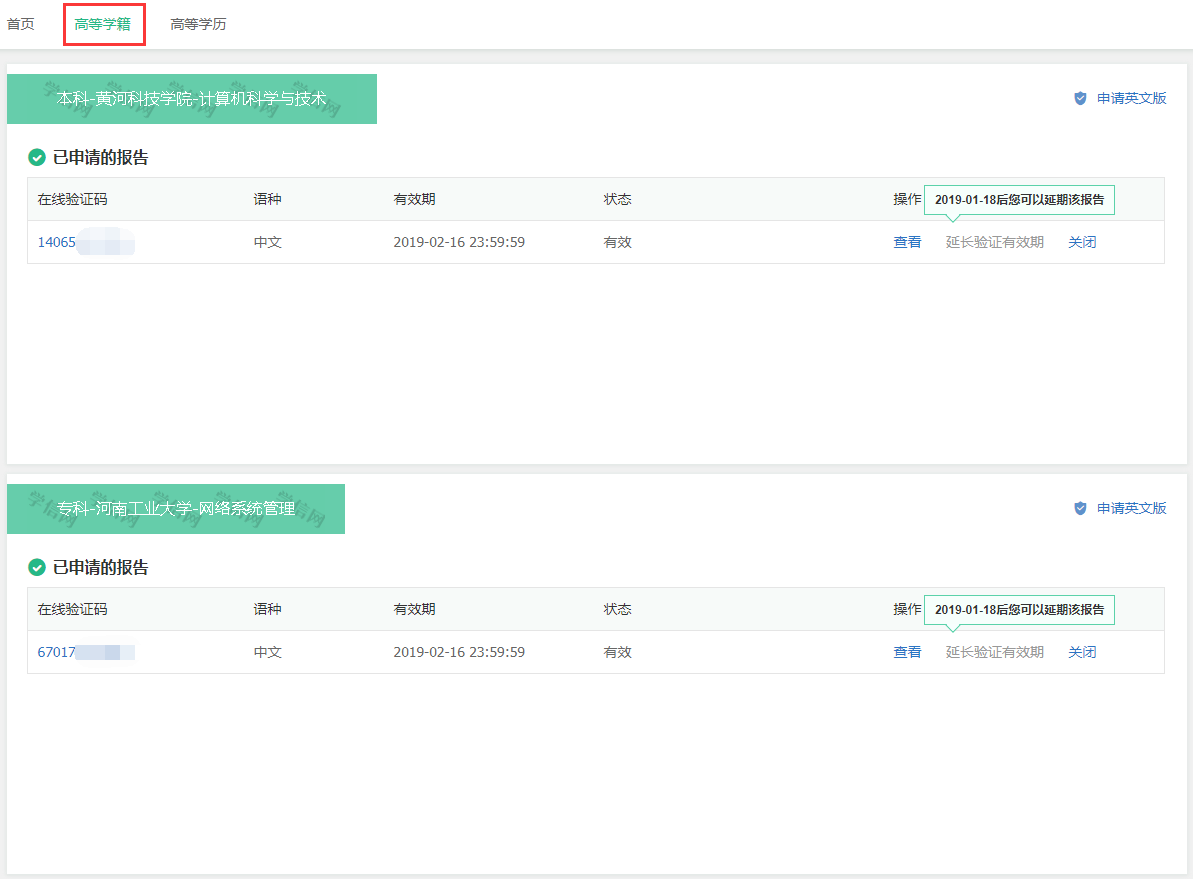Click green checkmark icon in 专科 section
The height and width of the screenshot is (879, 1193).
pyautogui.click(x=37, y=567)
